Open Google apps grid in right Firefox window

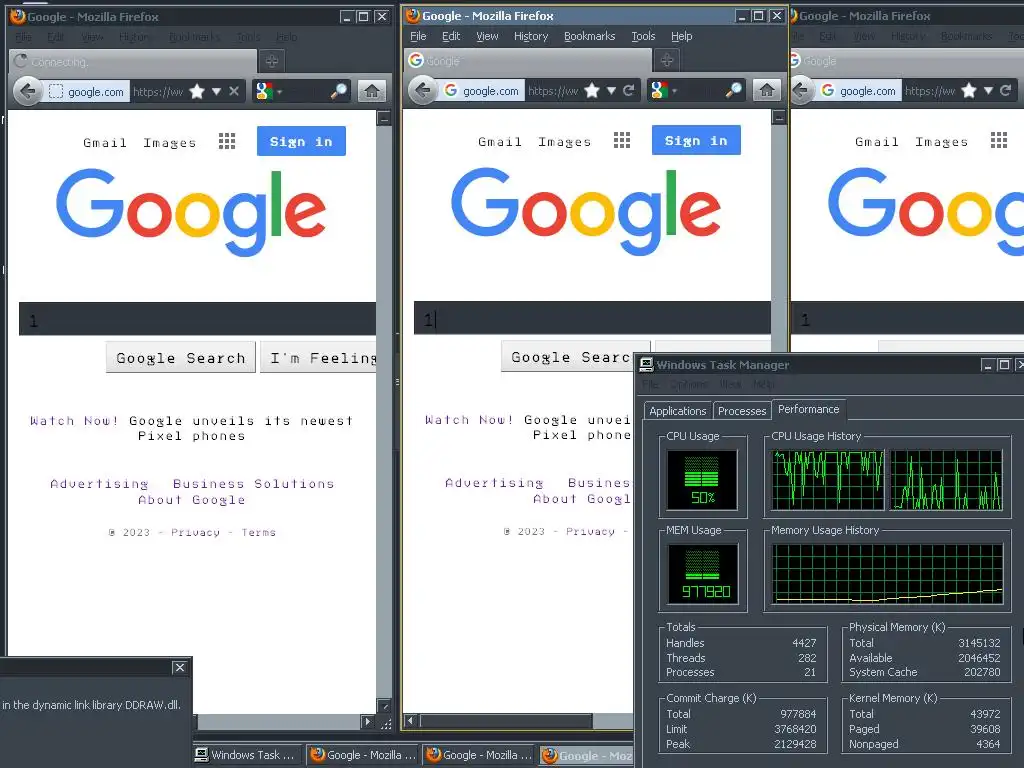[x=999, y=140]
